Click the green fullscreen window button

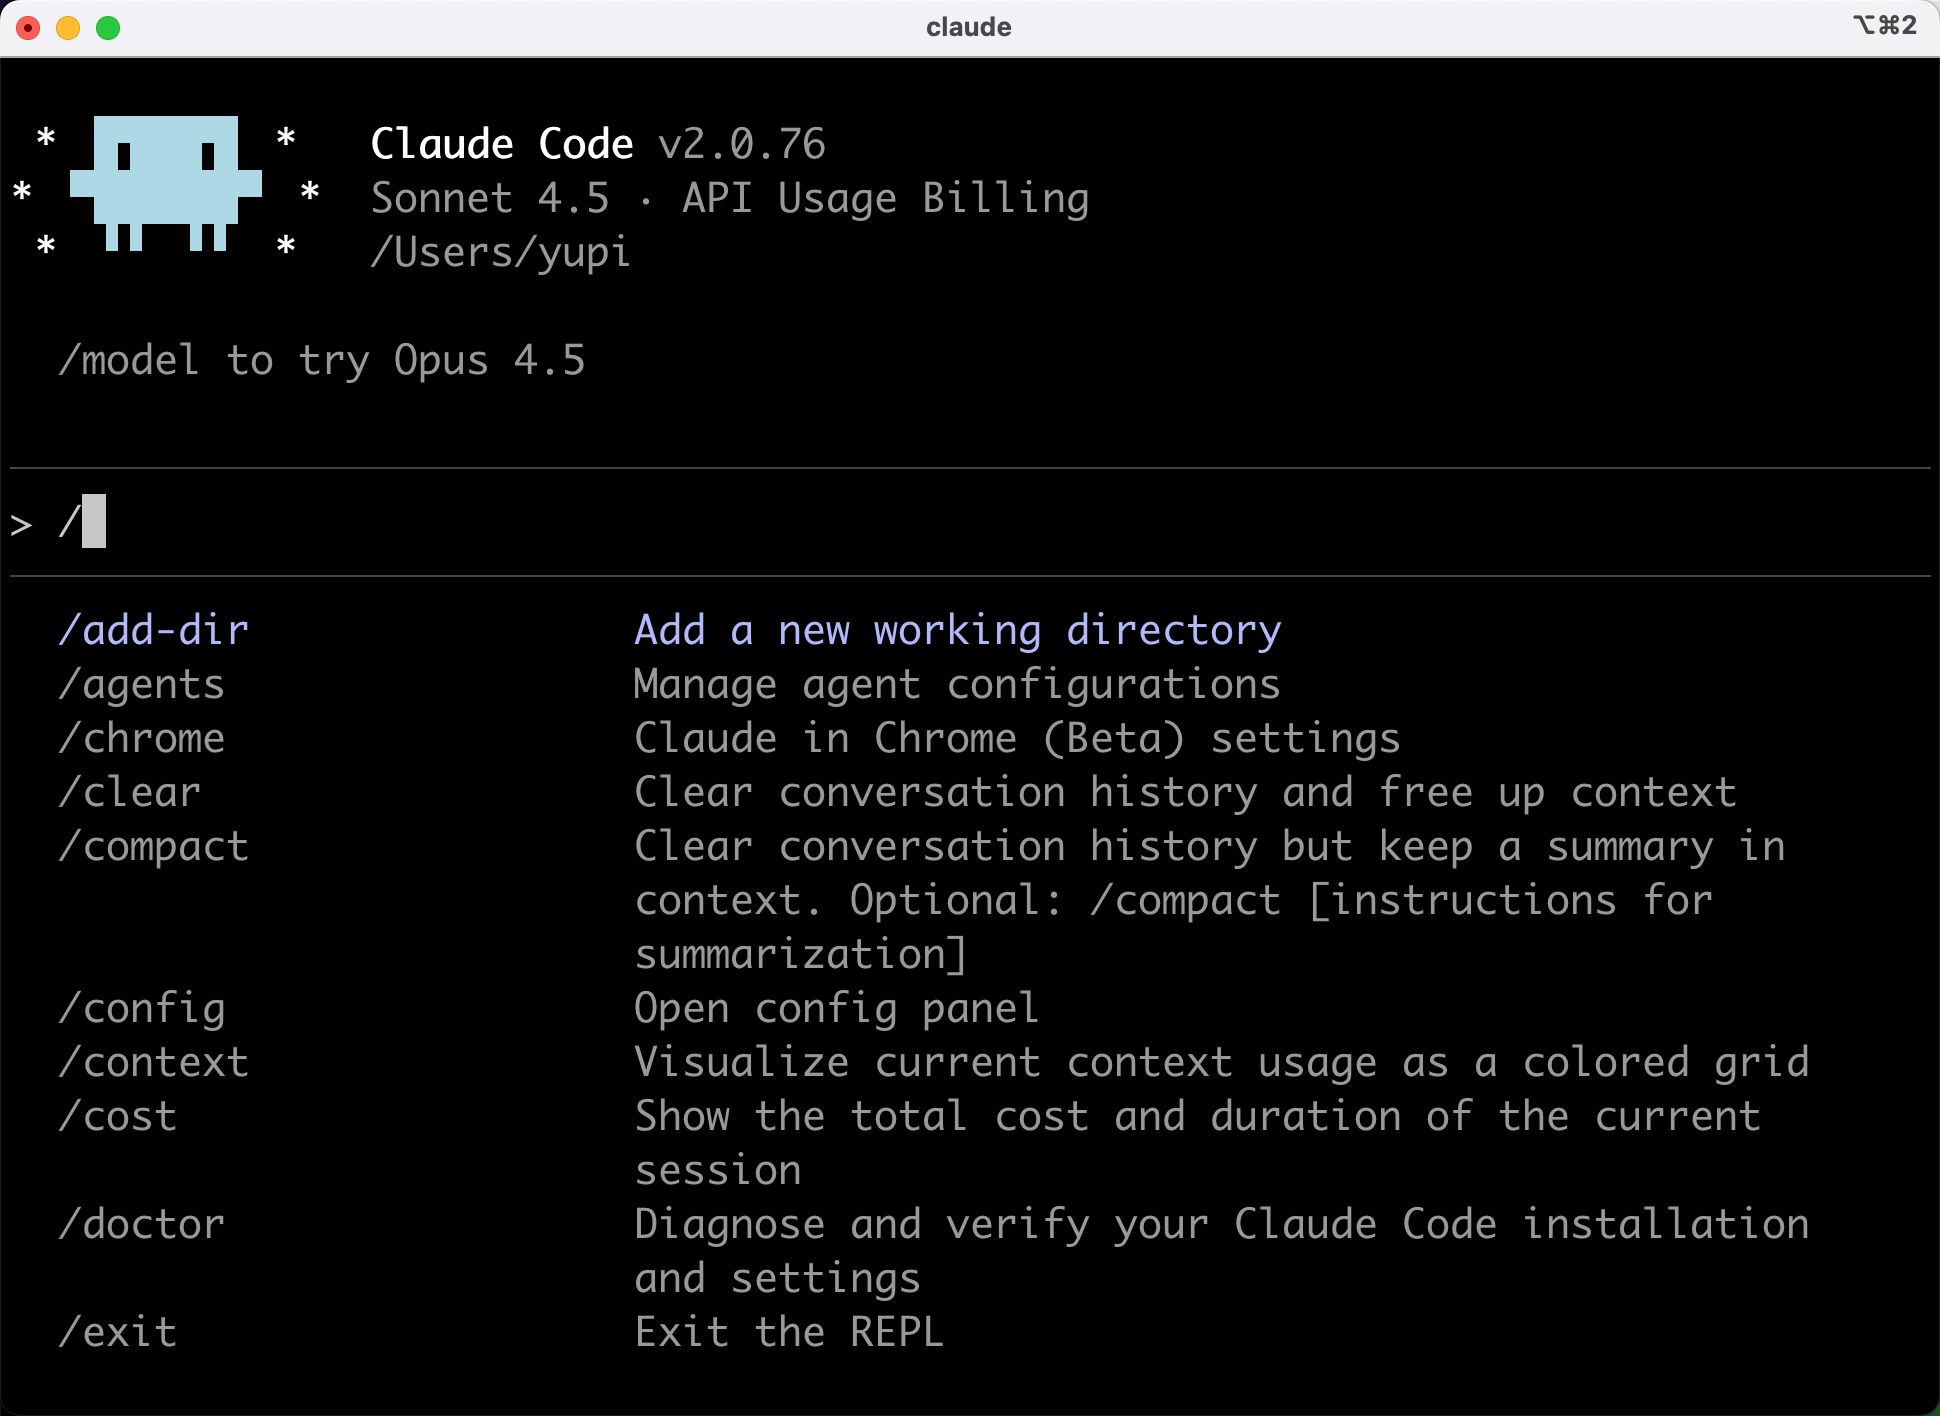pos(108,28)
